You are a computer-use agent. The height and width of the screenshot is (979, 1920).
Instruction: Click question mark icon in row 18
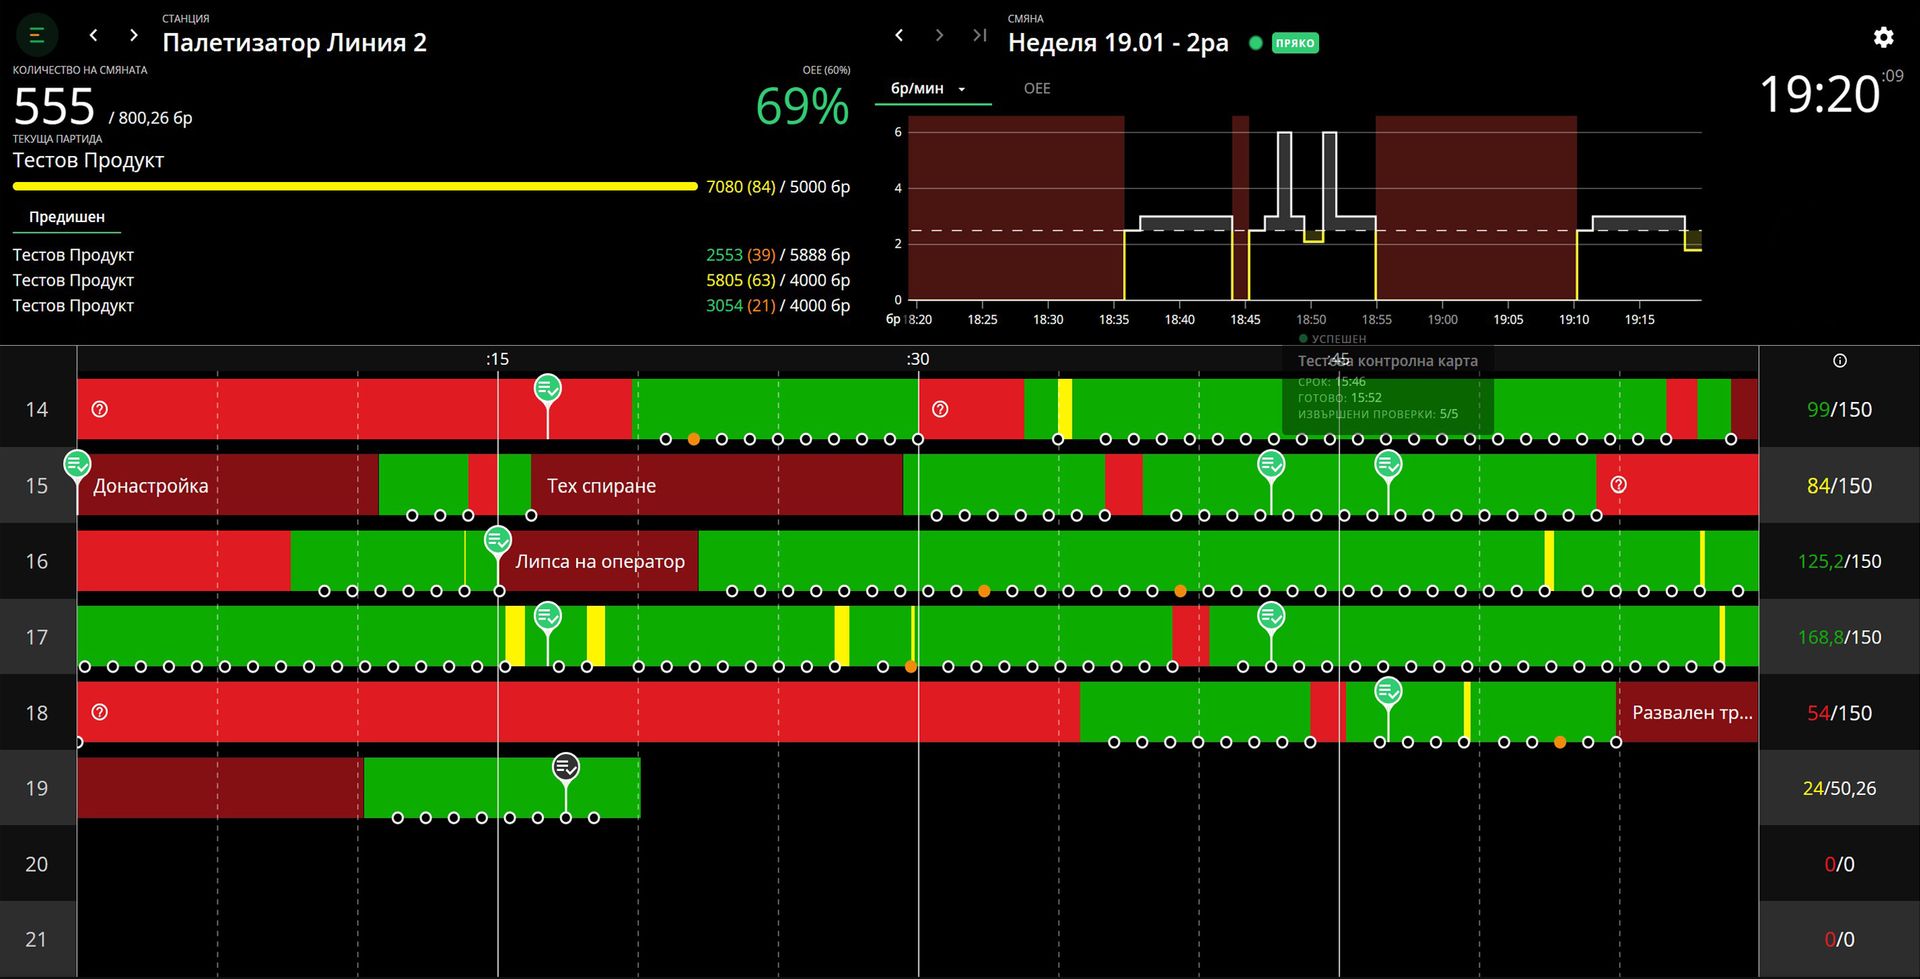(99, 712)
